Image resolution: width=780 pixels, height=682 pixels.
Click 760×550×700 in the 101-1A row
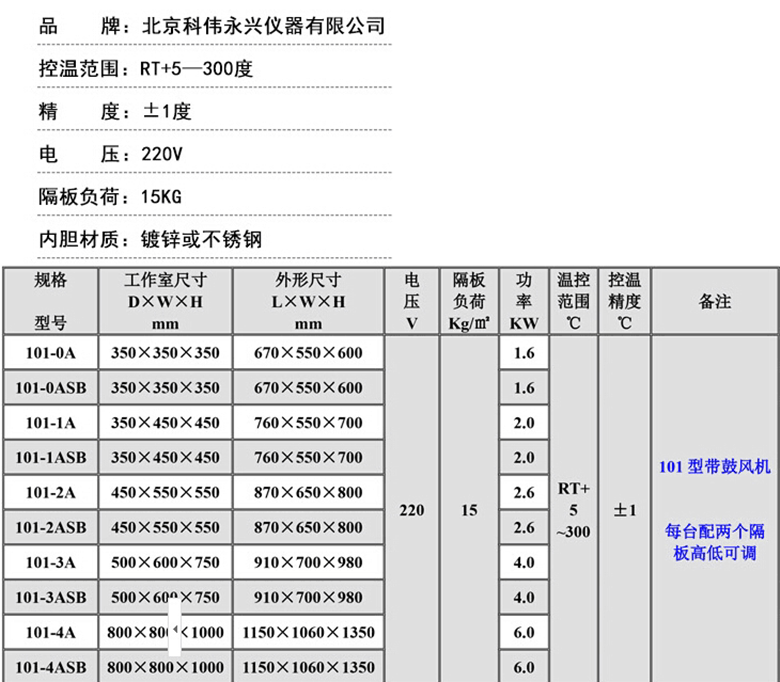click(x=308, y=422)
